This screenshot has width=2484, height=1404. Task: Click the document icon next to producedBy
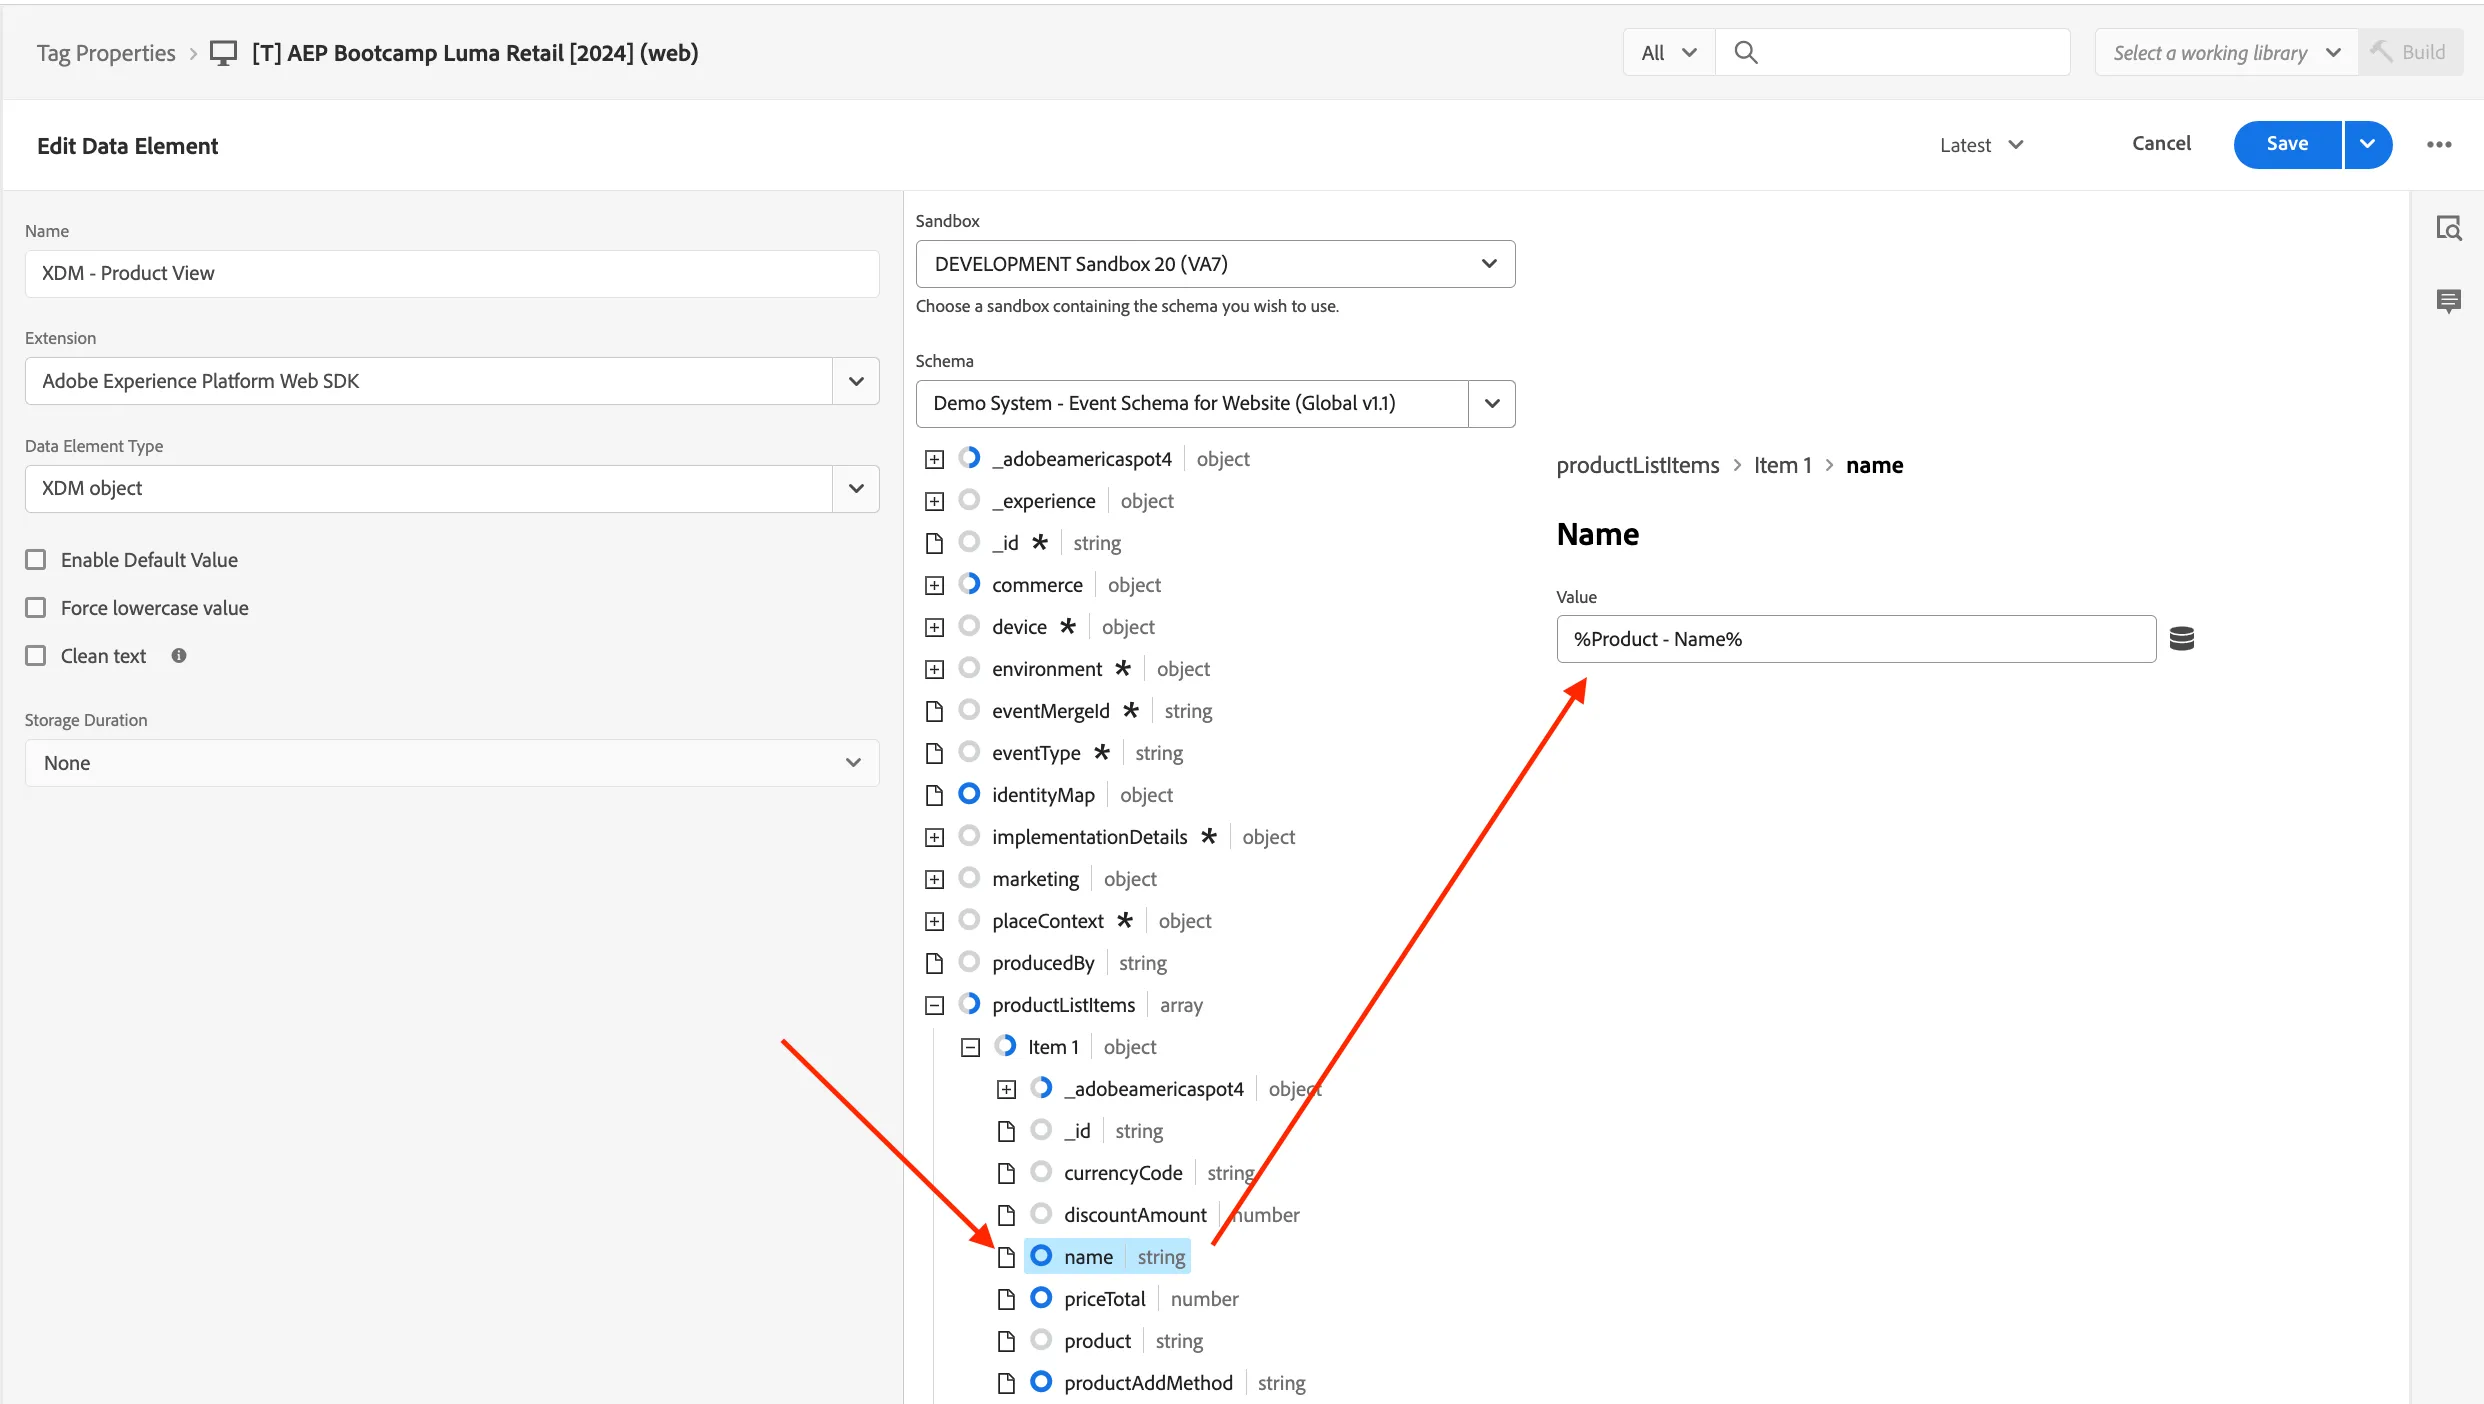[934, 963]
